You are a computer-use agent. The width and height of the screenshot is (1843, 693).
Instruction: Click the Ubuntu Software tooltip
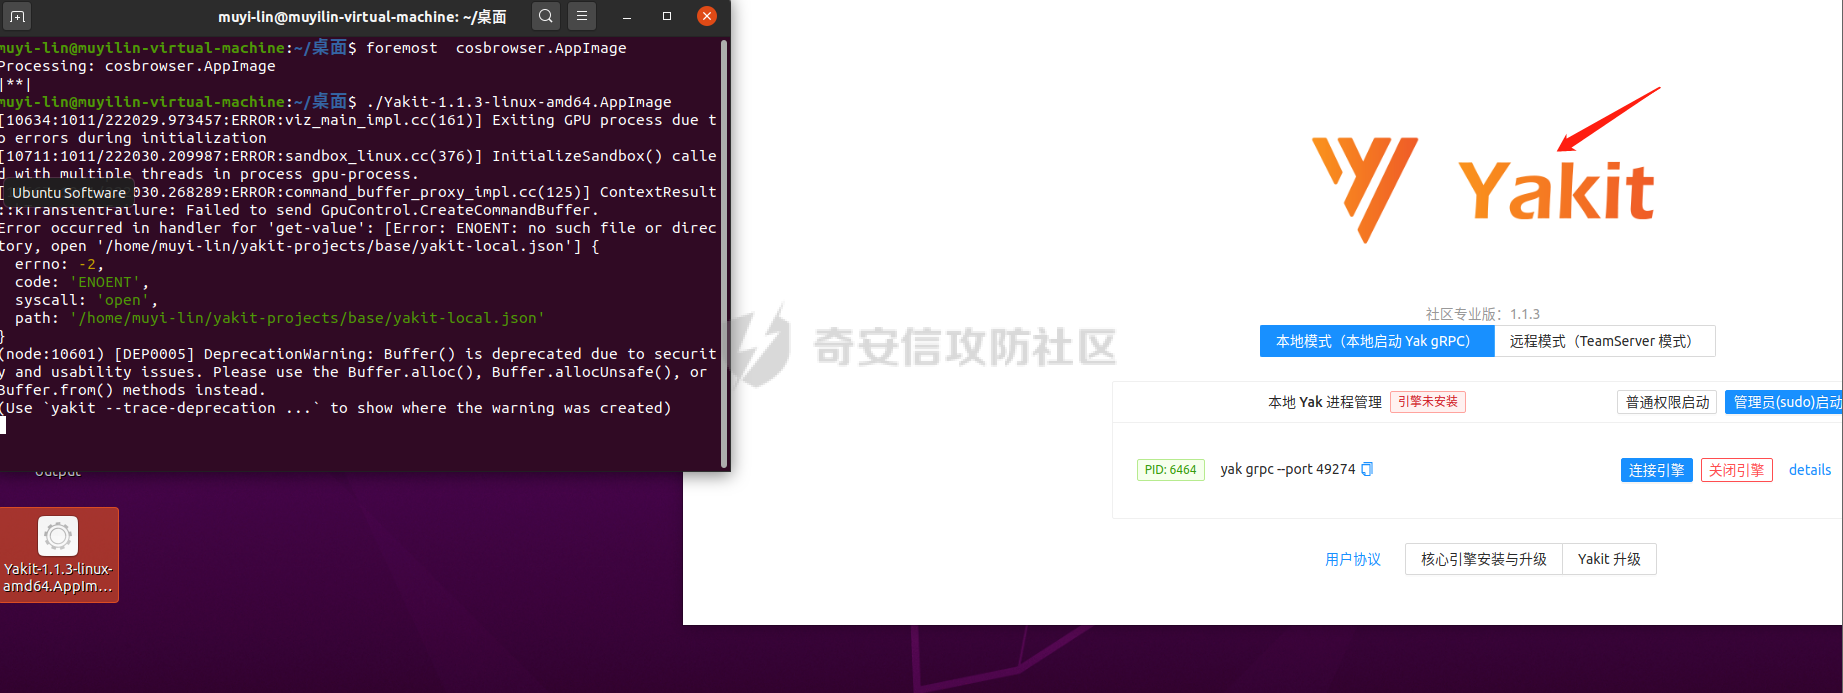coord(69,193)
